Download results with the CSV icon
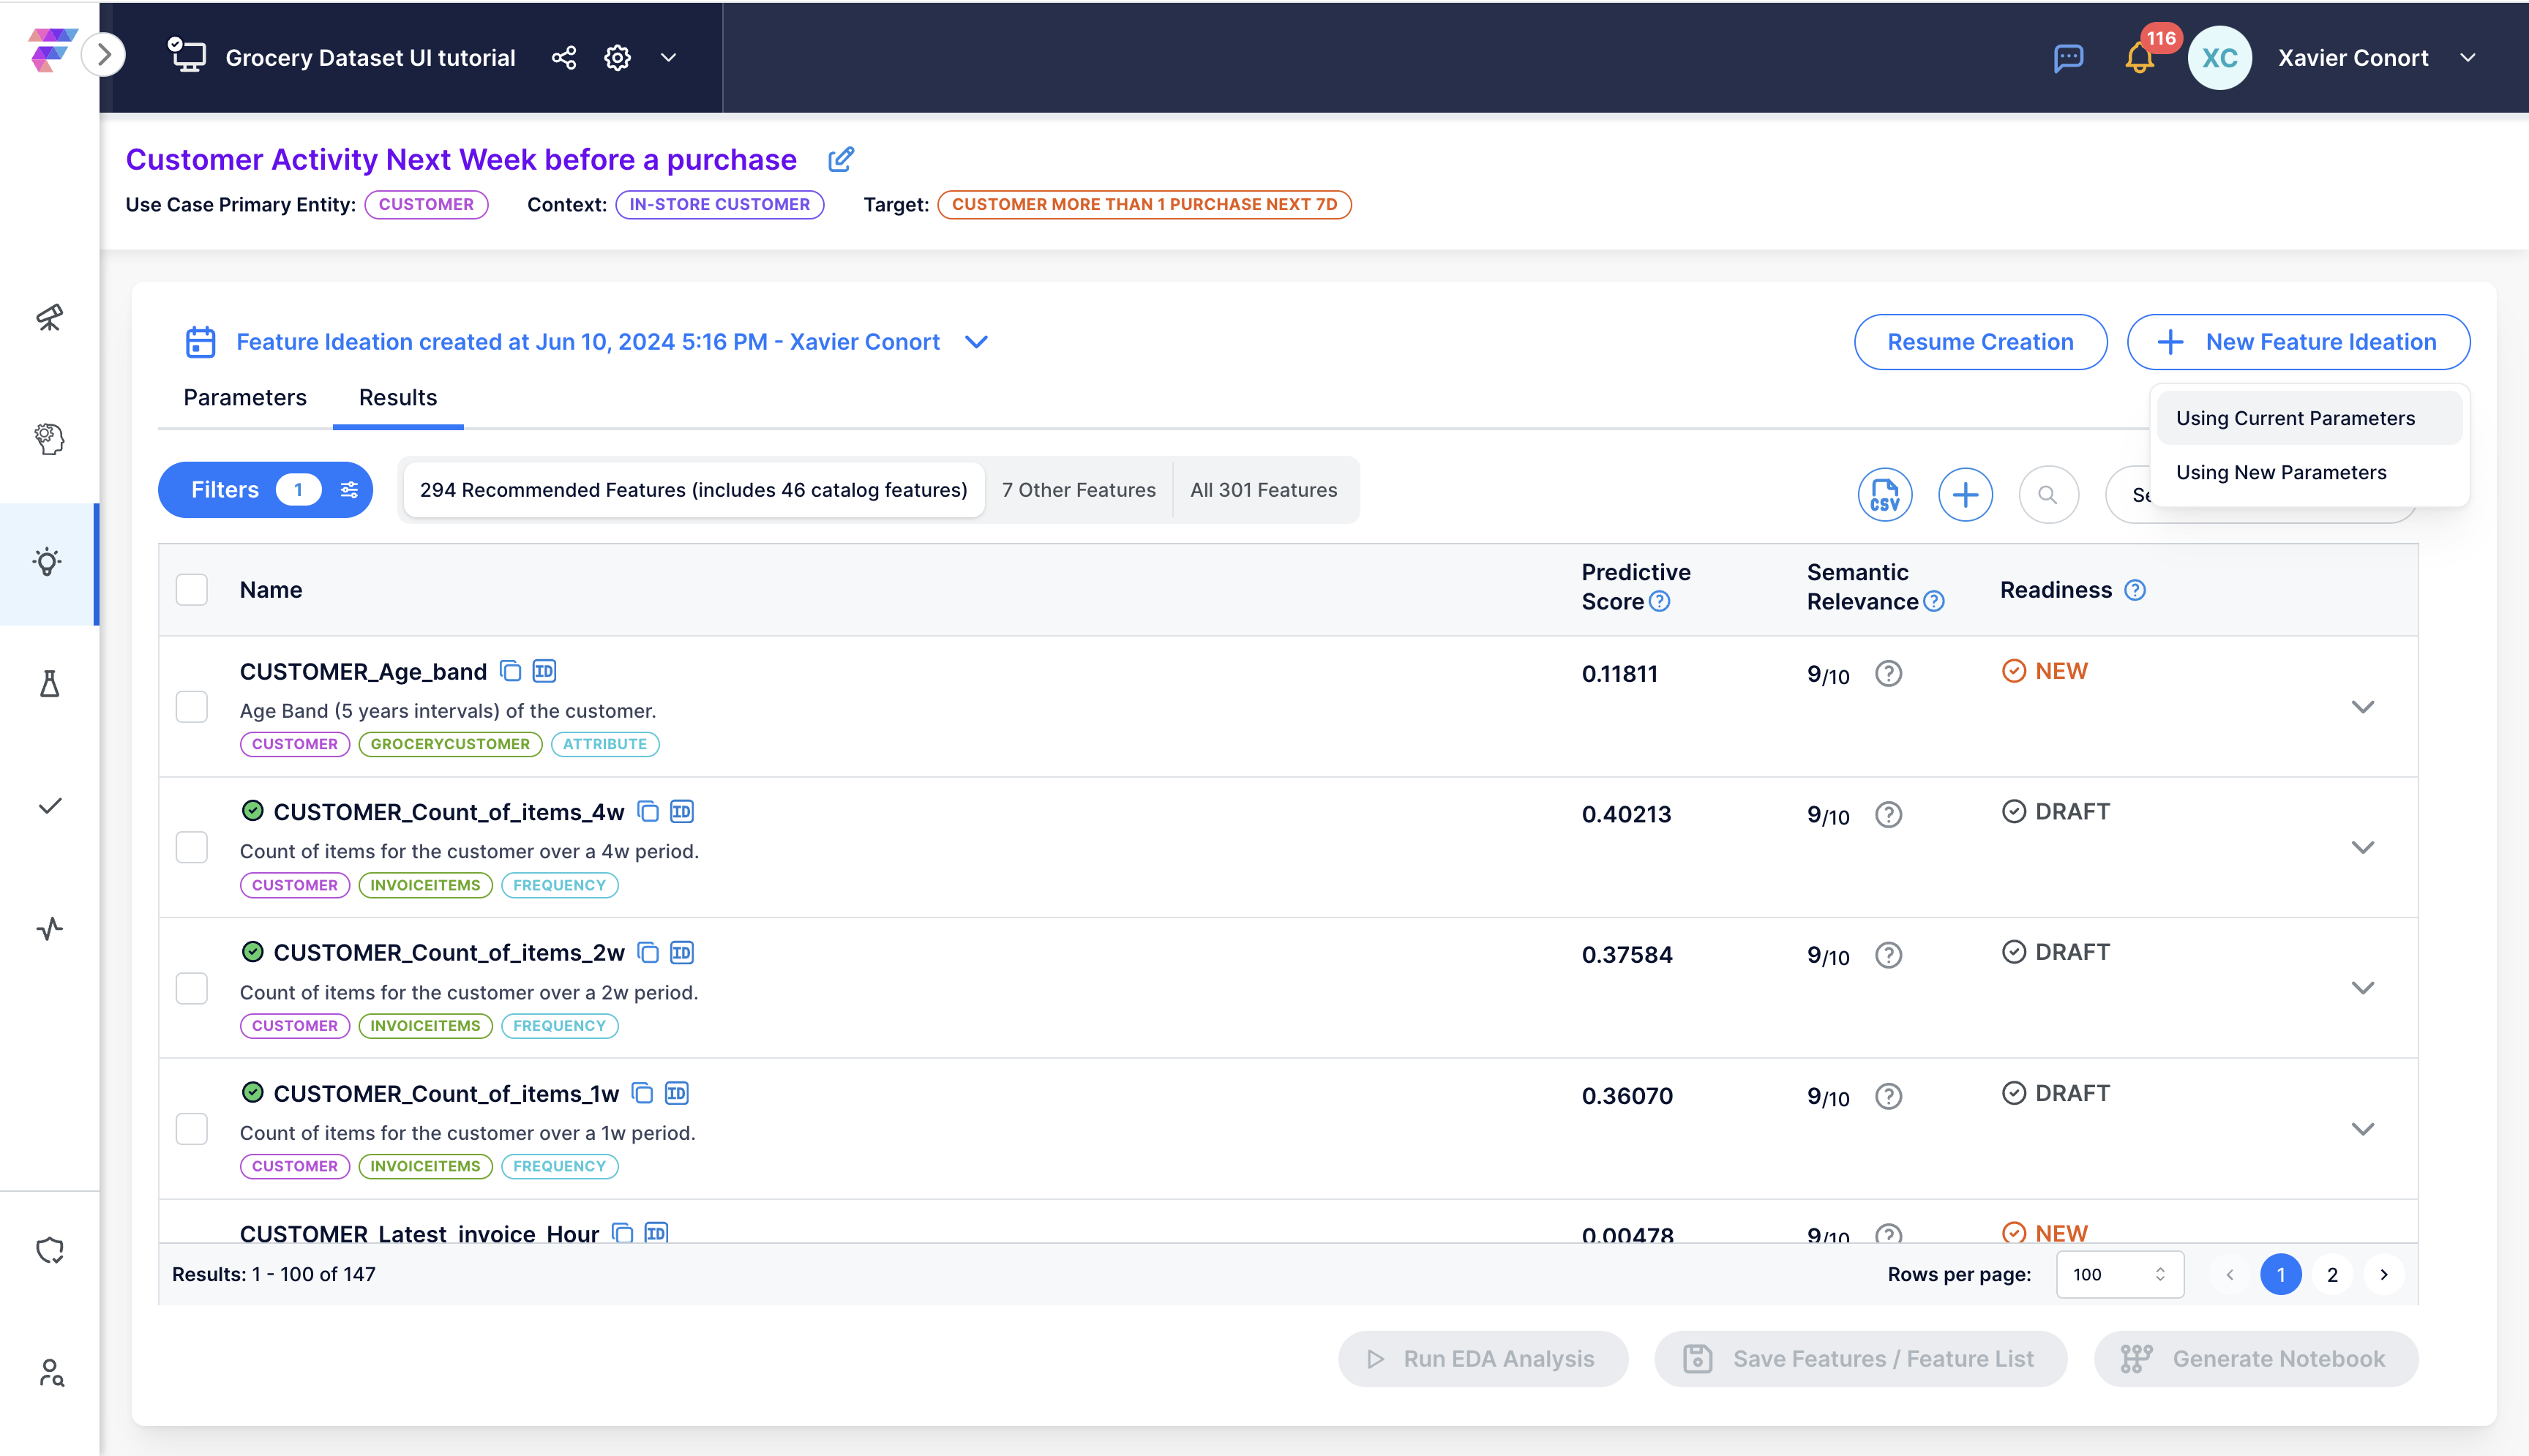Viewport: 2529px width, 1456px height. click(x=1885, y=495)
